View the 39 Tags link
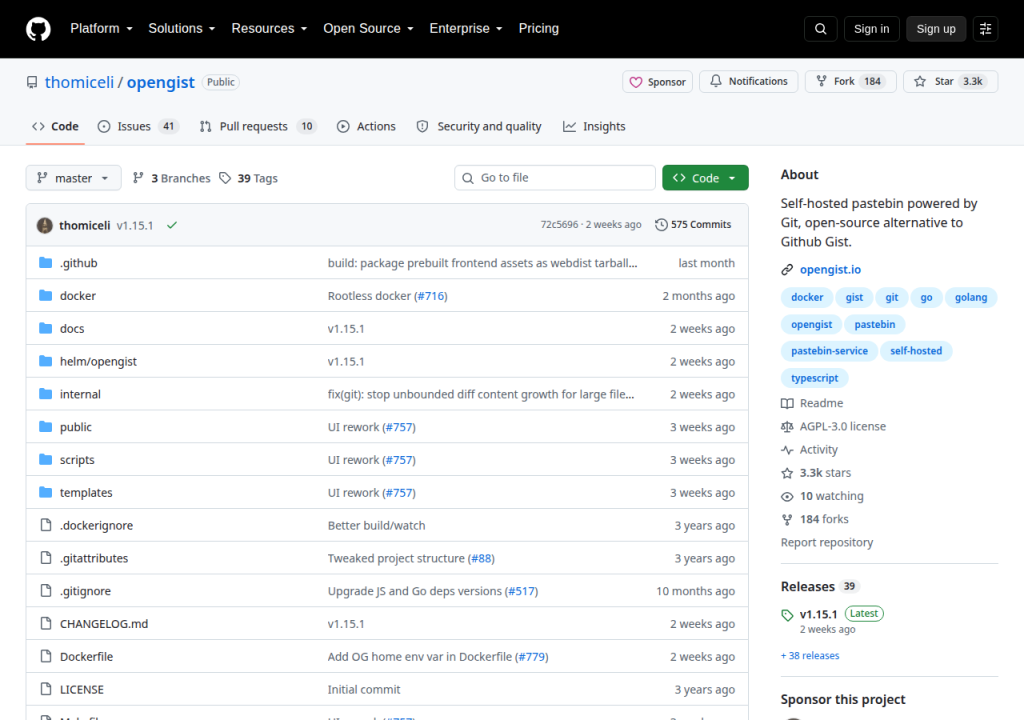 tap(249, 178)
